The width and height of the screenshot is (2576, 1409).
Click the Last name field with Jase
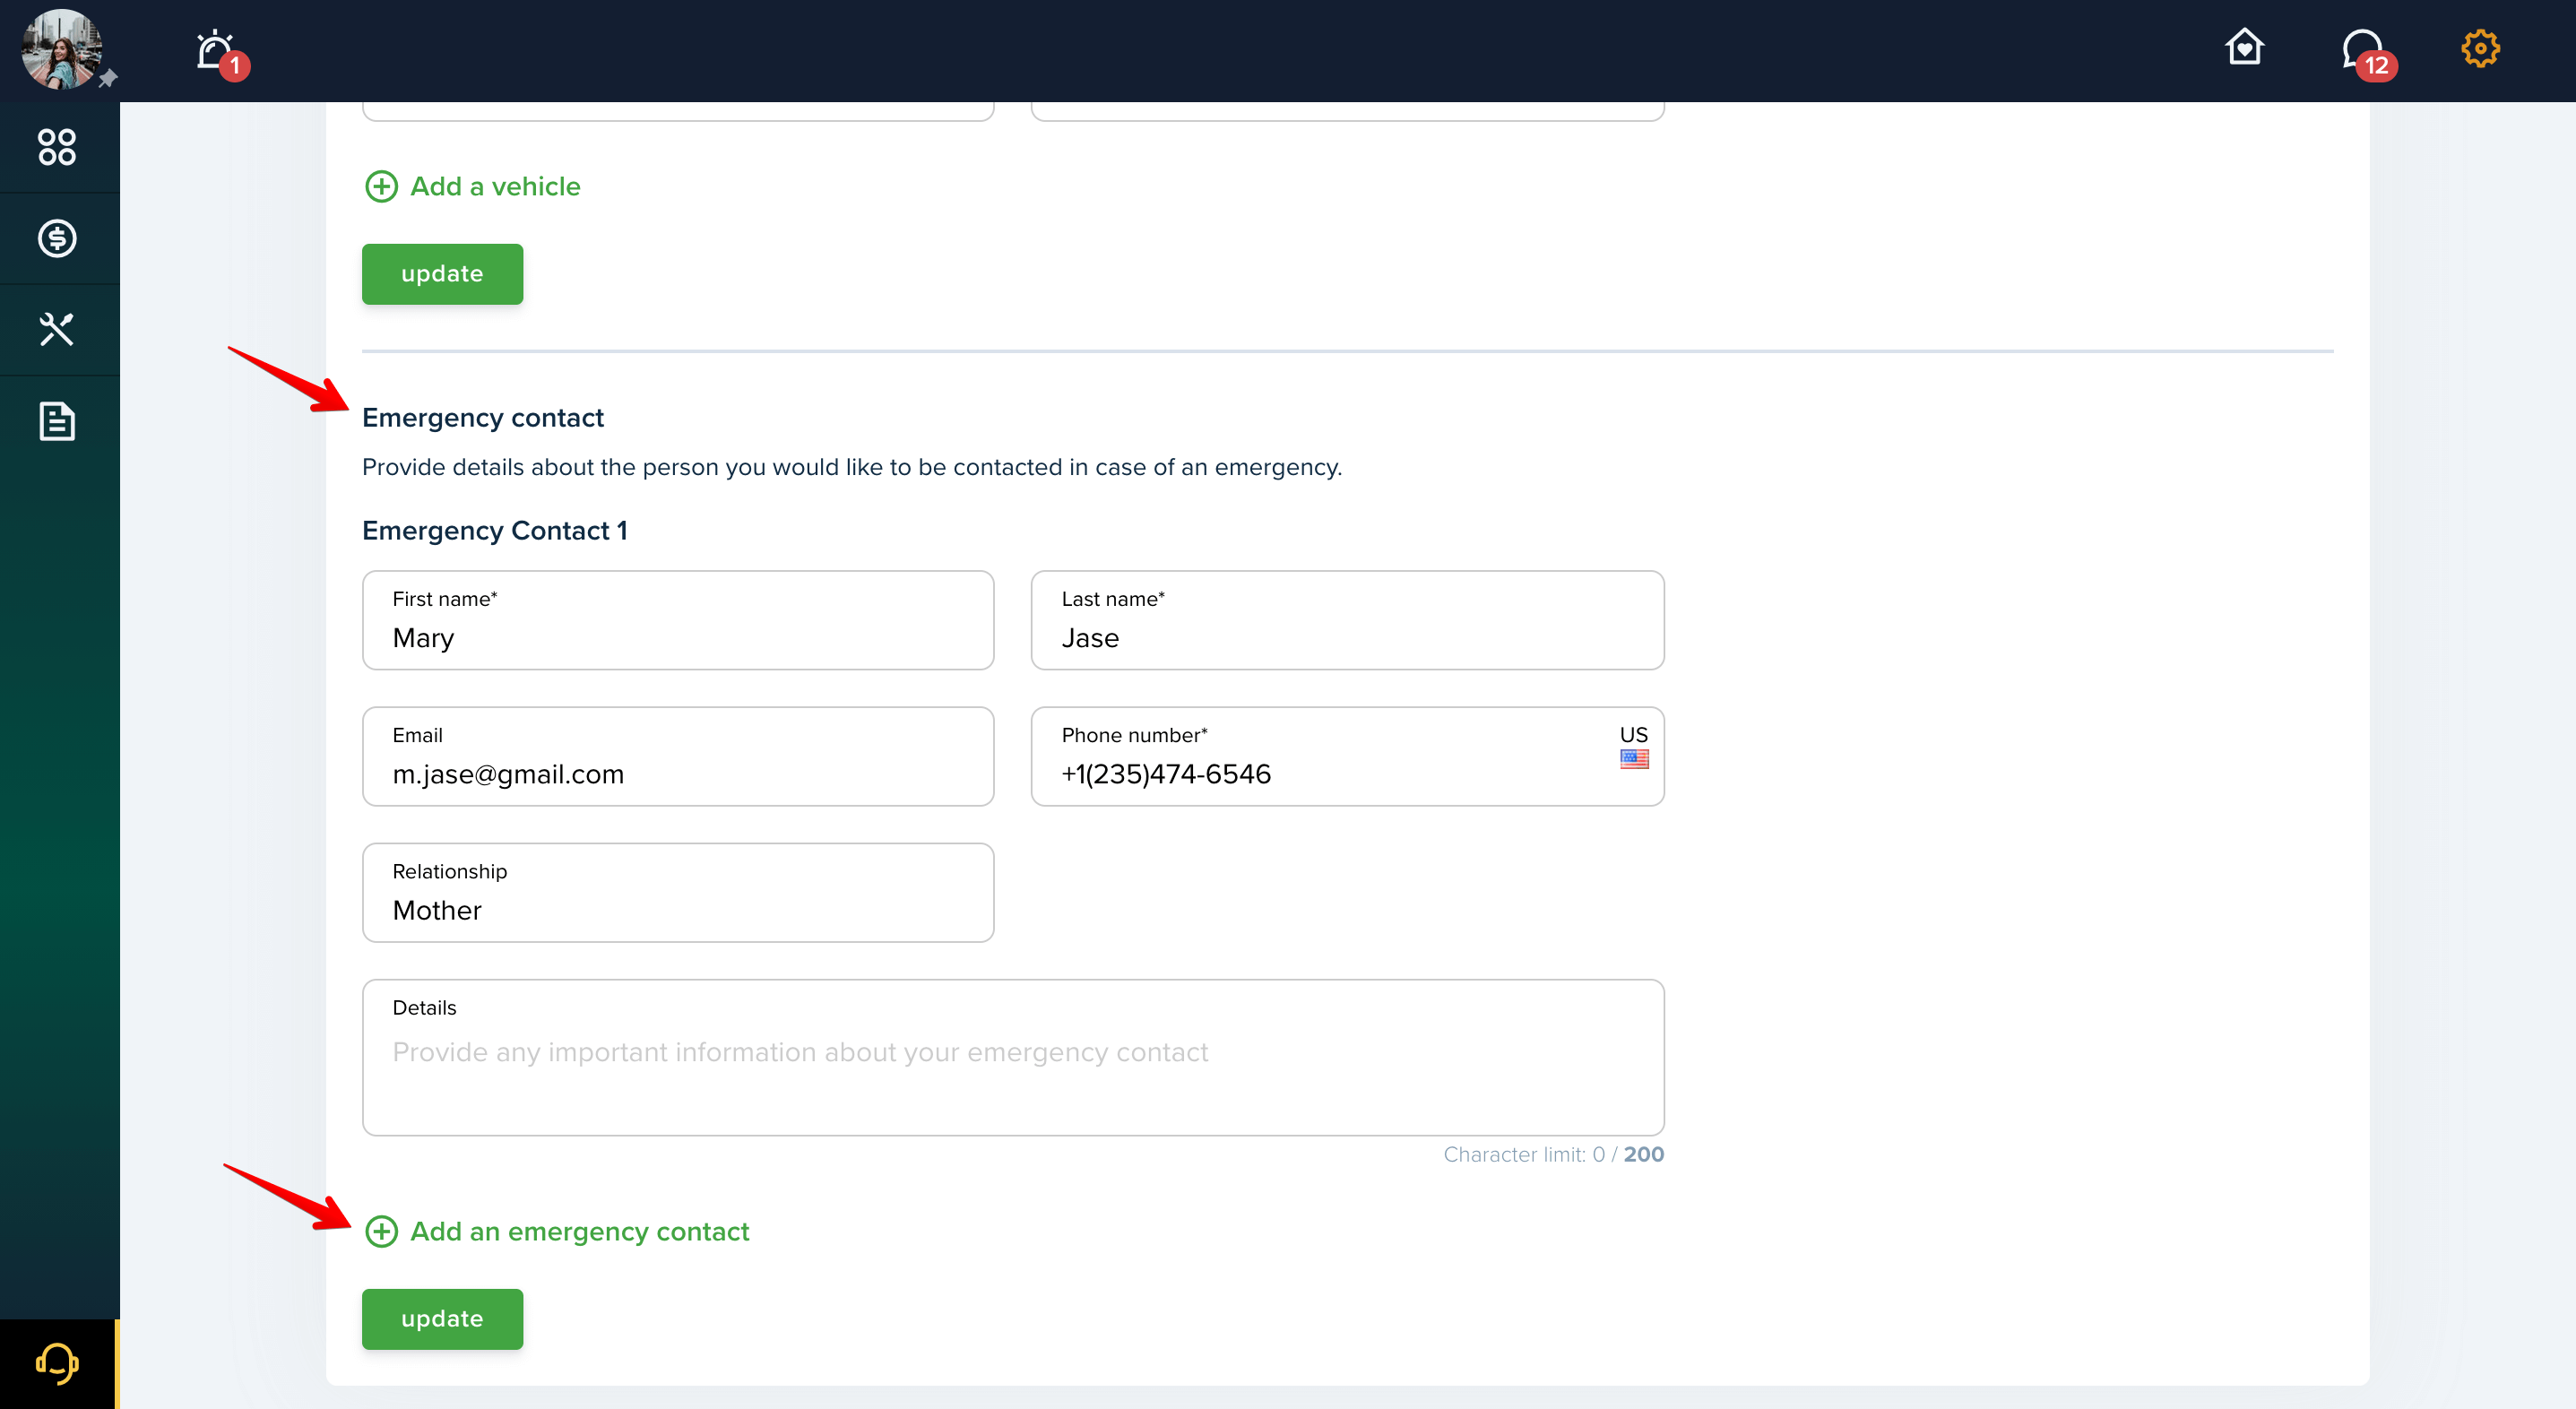(x=1347, y=620)
